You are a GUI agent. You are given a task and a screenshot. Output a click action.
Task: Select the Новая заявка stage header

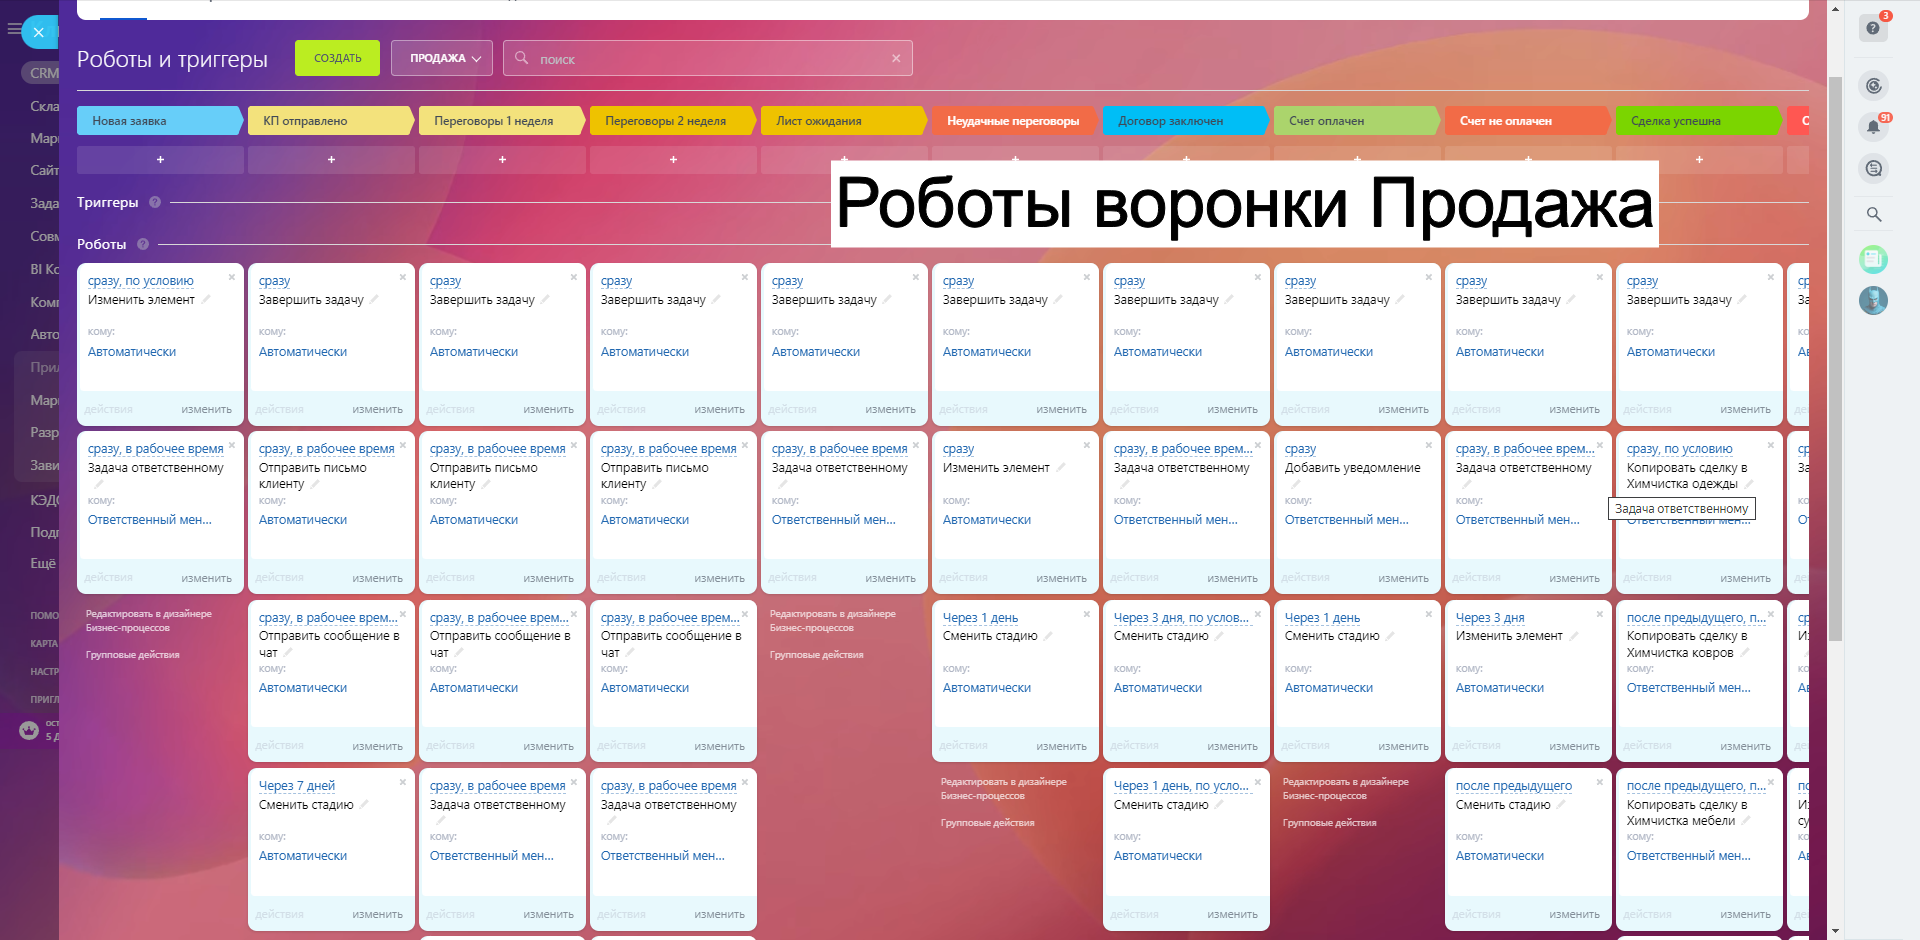(159, 121)
